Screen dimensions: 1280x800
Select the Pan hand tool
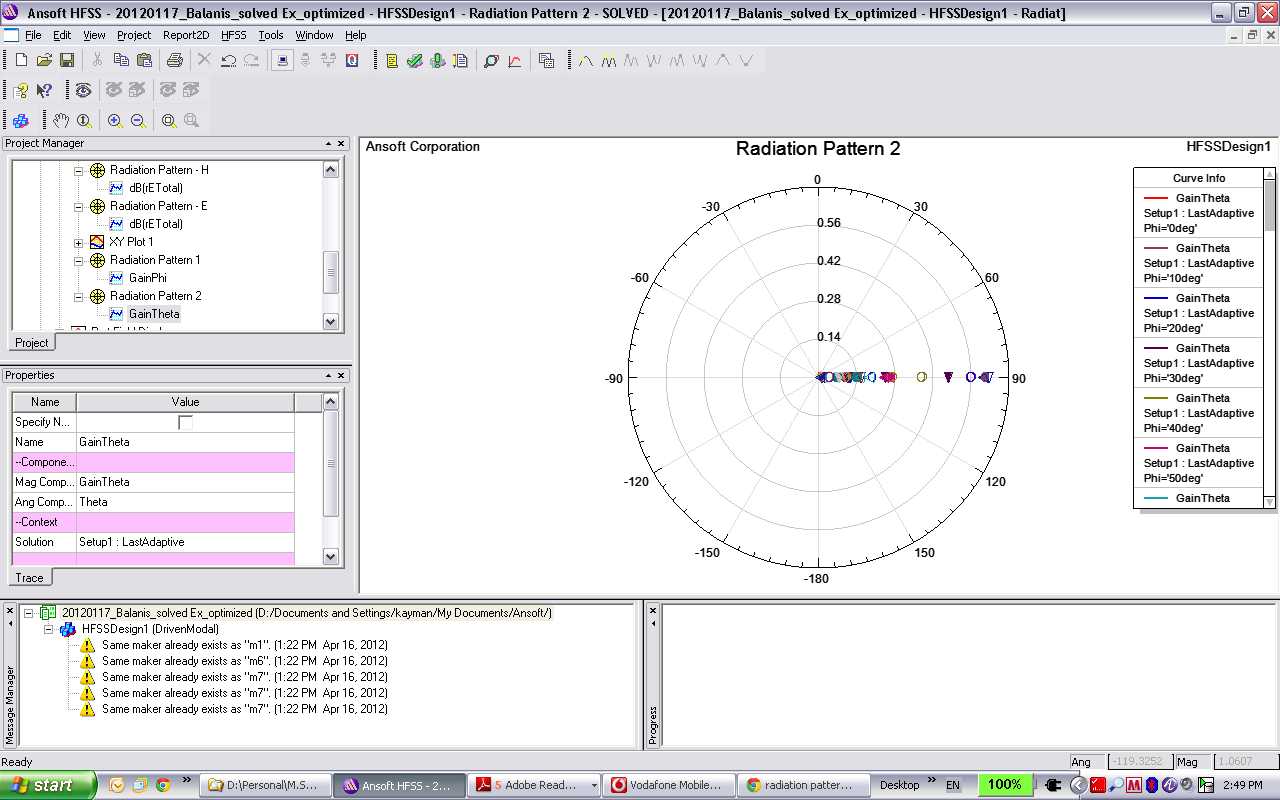click(61, 121)
